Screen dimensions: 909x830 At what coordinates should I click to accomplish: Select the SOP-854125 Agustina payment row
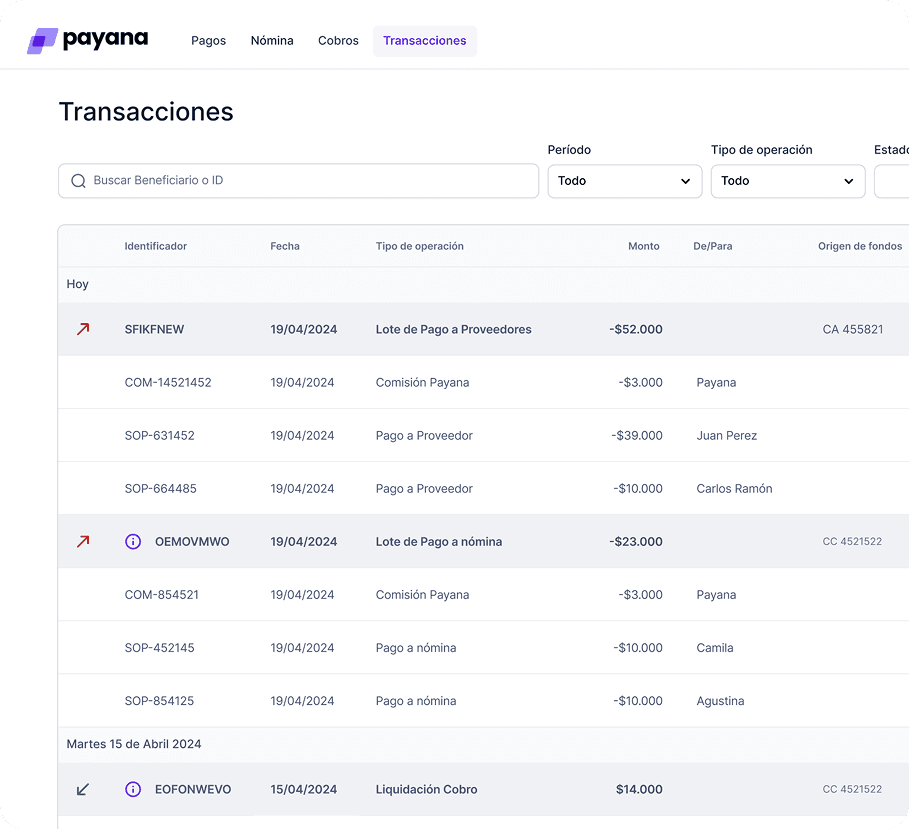click(160, 701)
